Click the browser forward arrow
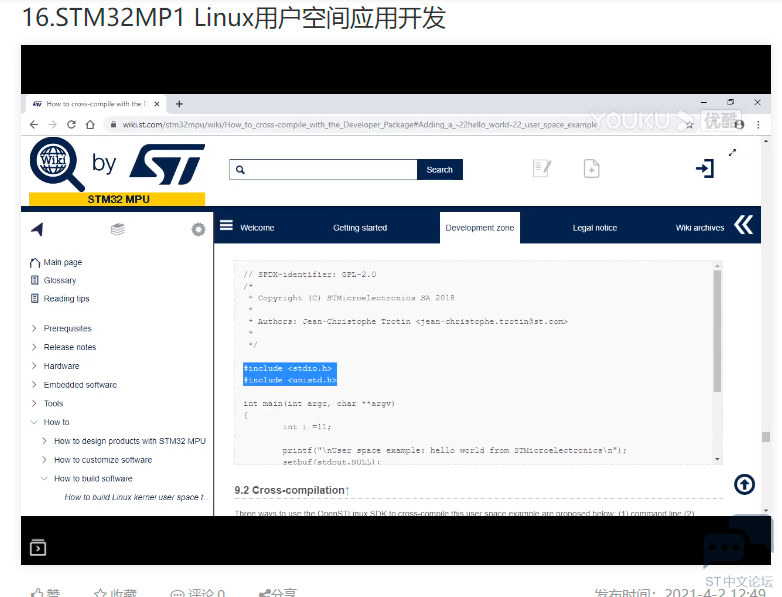782x597 pixels. (x=52, y=125)
